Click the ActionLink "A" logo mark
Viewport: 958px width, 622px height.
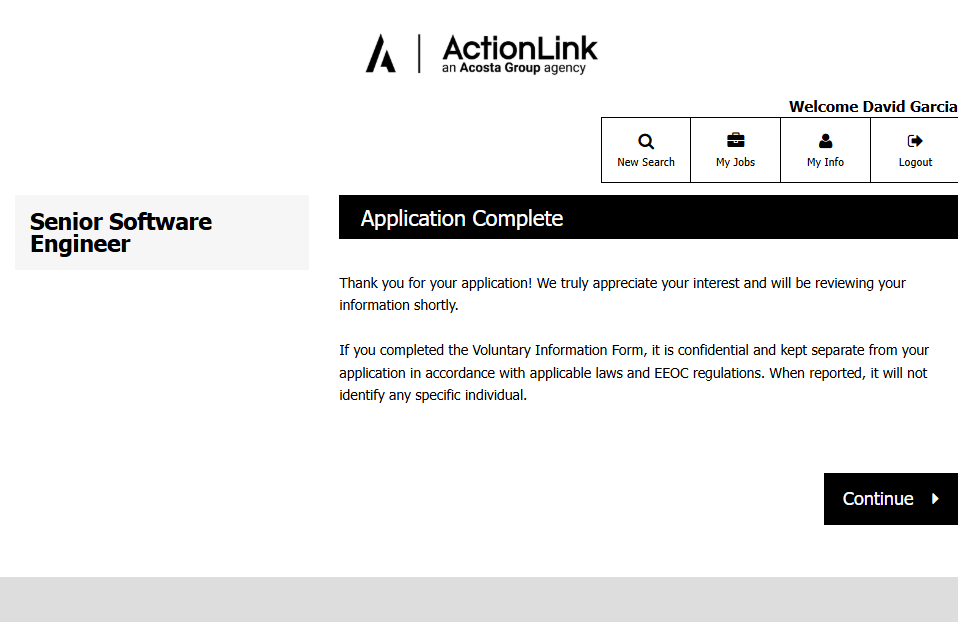coord(380,54)
